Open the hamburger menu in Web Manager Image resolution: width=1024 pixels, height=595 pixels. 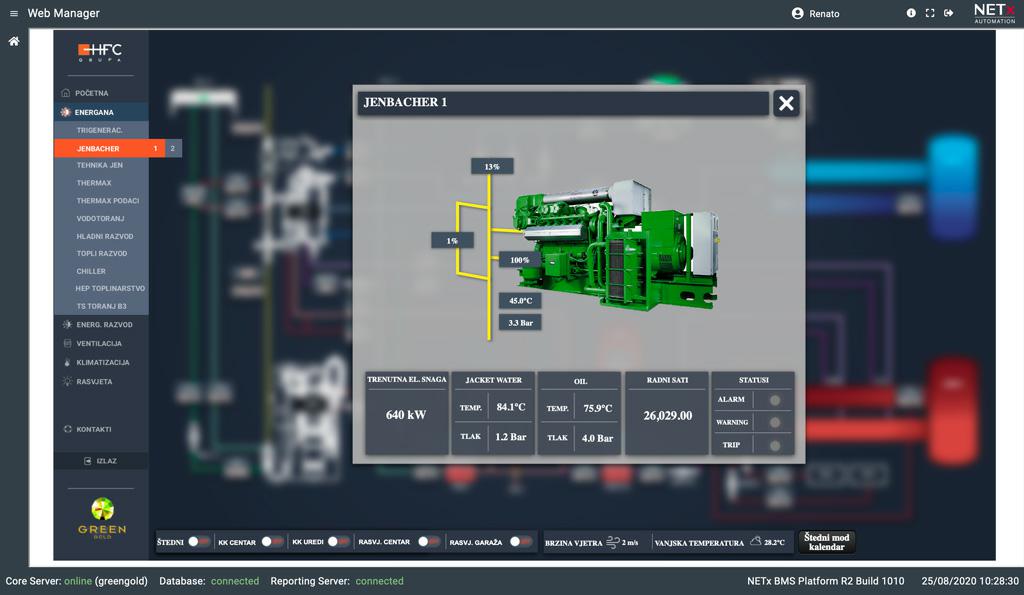pos(14,14)
